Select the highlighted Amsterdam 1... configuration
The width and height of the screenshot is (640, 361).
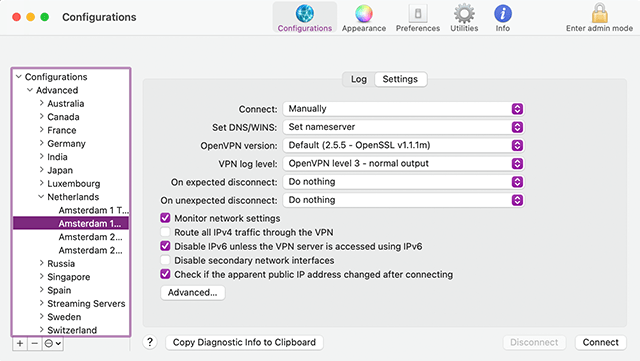tap(71, 223)
